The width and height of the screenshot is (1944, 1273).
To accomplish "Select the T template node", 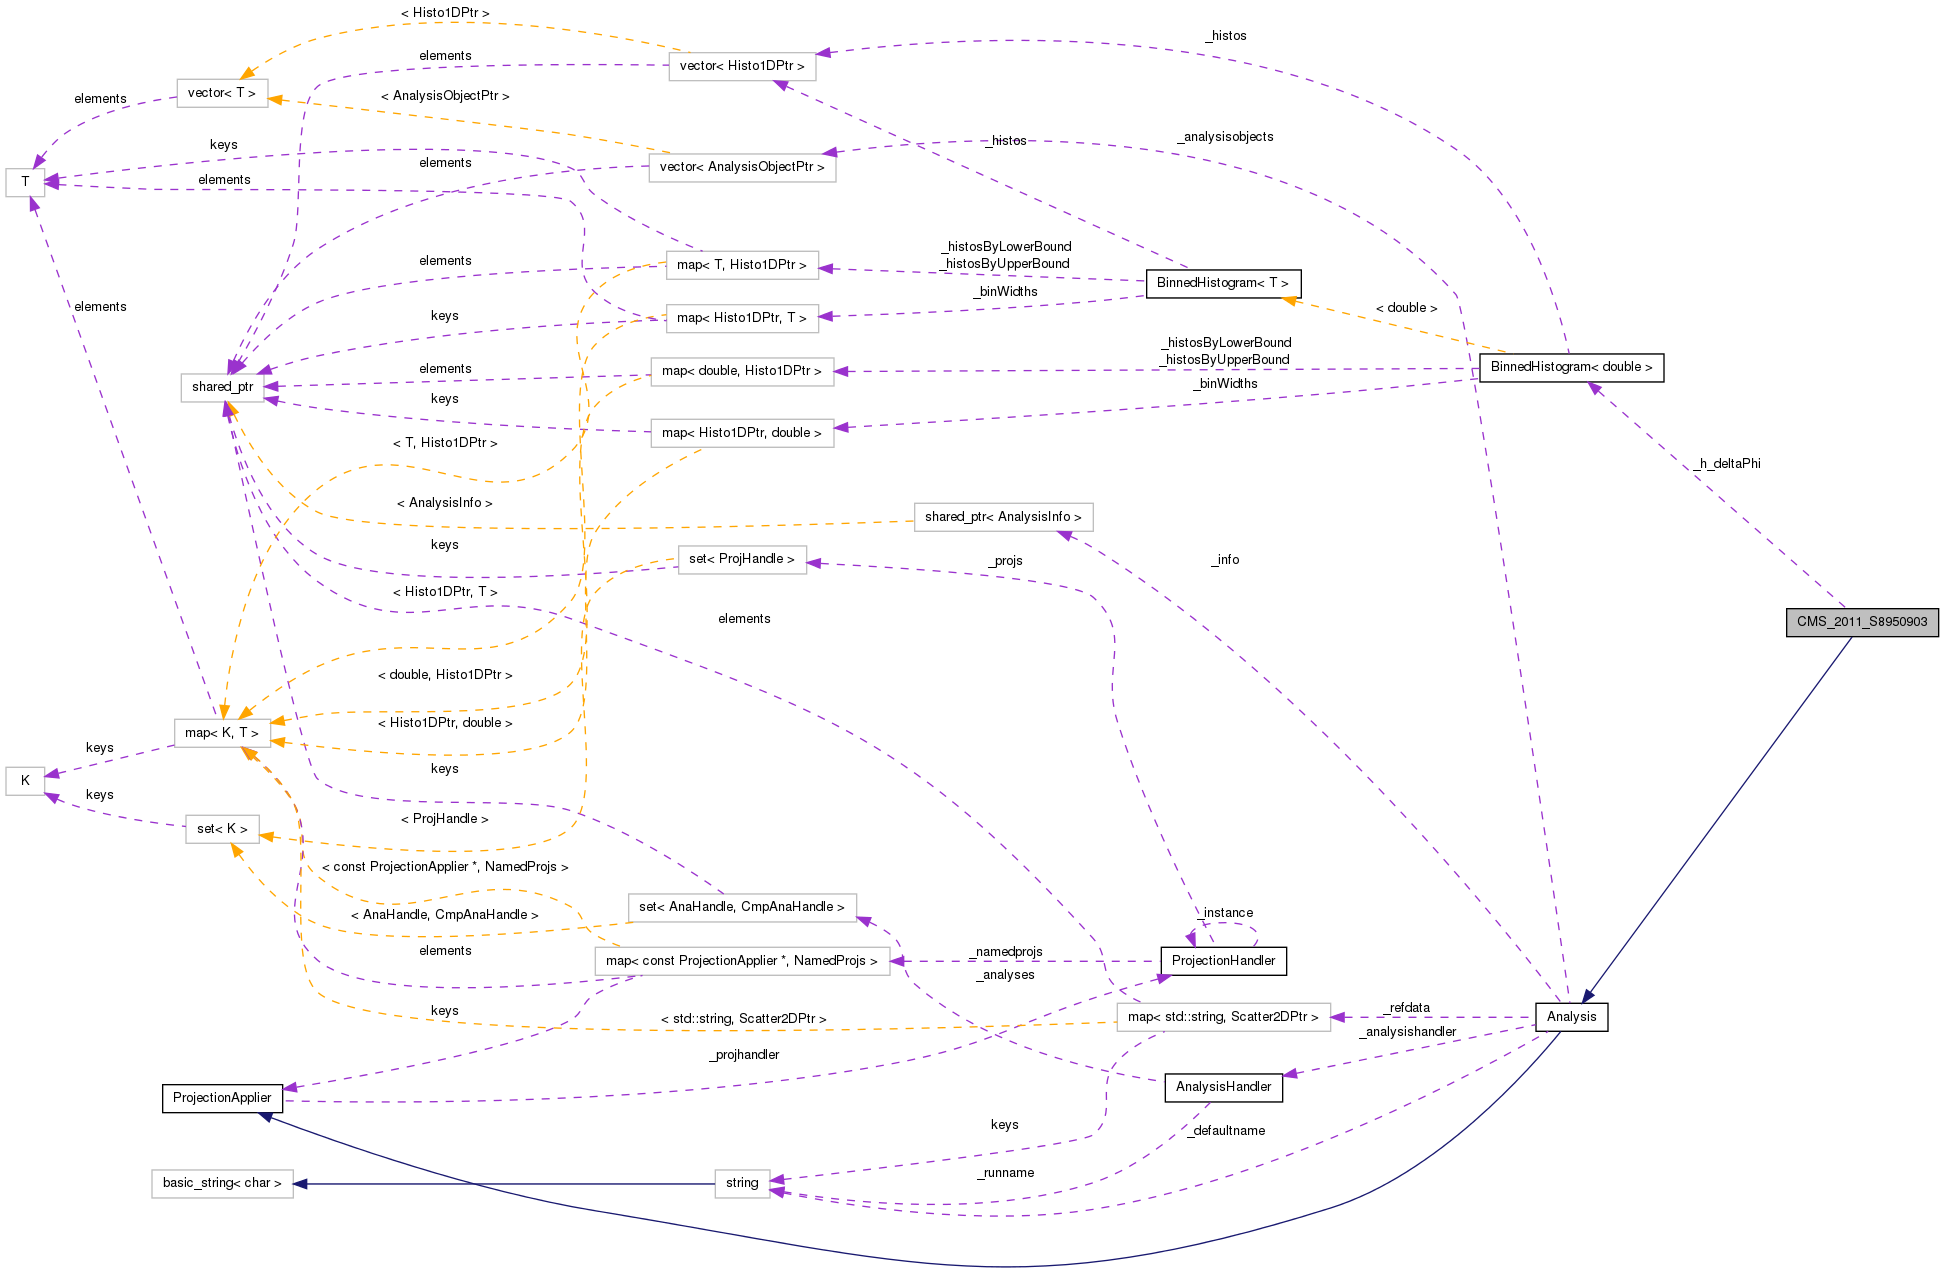I will pyautogui.click(x=25, y=182).
